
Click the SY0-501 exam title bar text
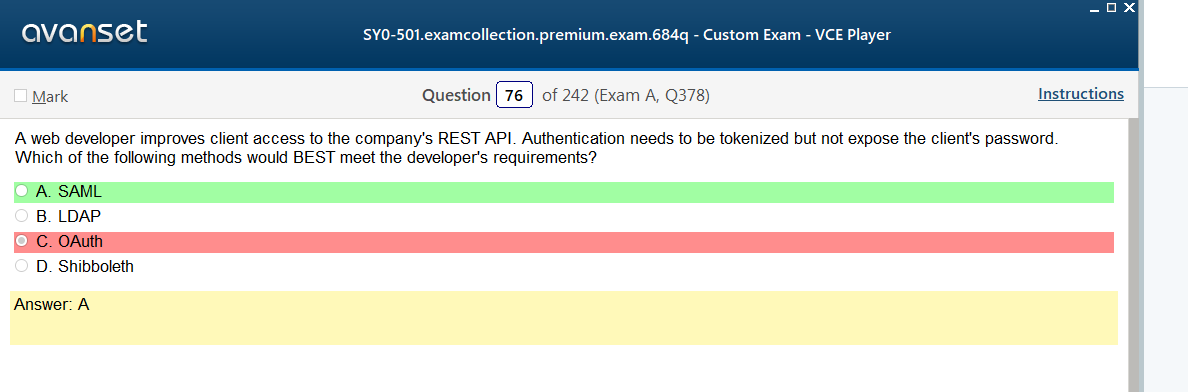[627, 35]
